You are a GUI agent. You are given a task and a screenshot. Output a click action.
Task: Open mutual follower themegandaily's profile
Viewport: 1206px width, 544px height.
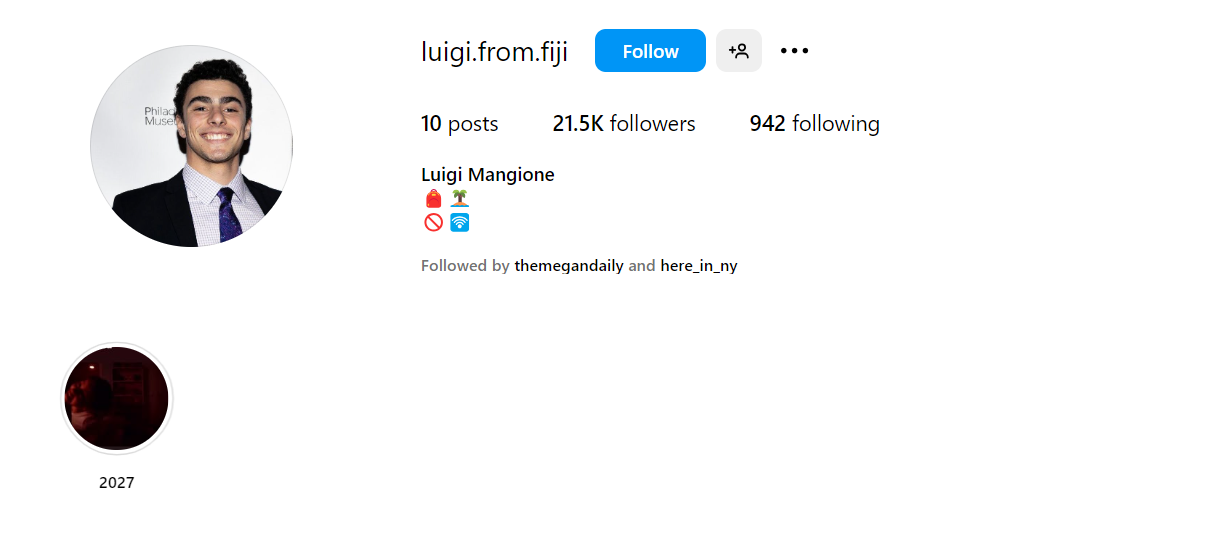pyautogui.click(x=569, y=266)
